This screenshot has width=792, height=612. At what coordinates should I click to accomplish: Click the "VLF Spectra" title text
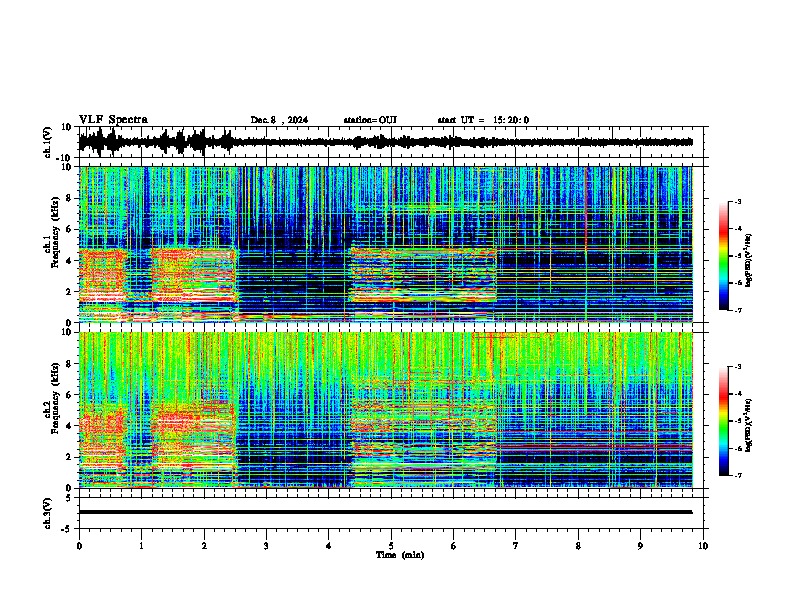tap(113, 120)
